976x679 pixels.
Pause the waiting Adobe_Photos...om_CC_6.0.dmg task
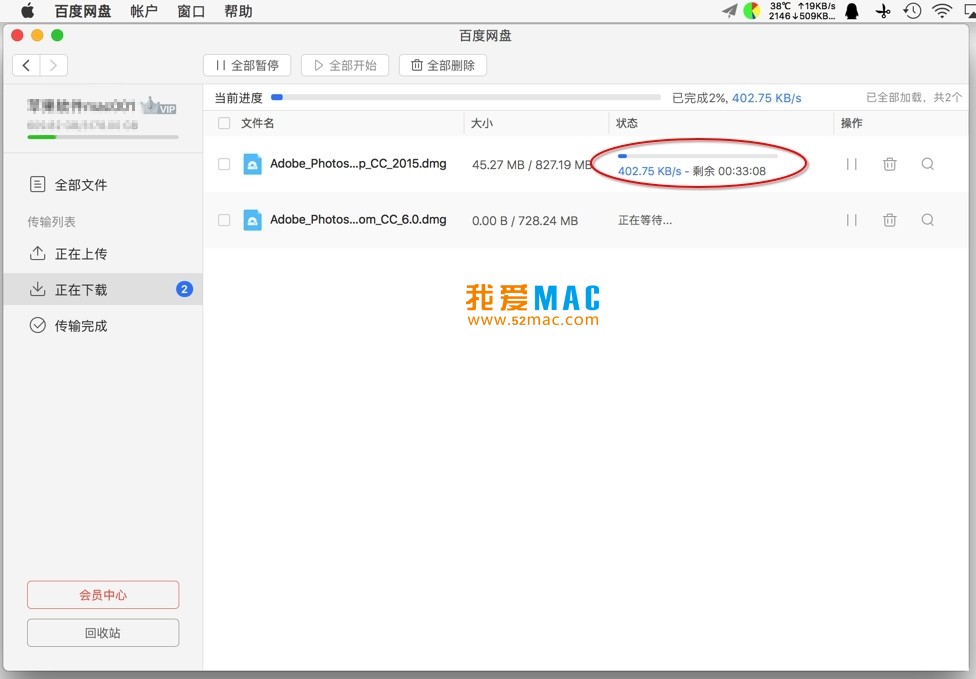pos(852,220)
